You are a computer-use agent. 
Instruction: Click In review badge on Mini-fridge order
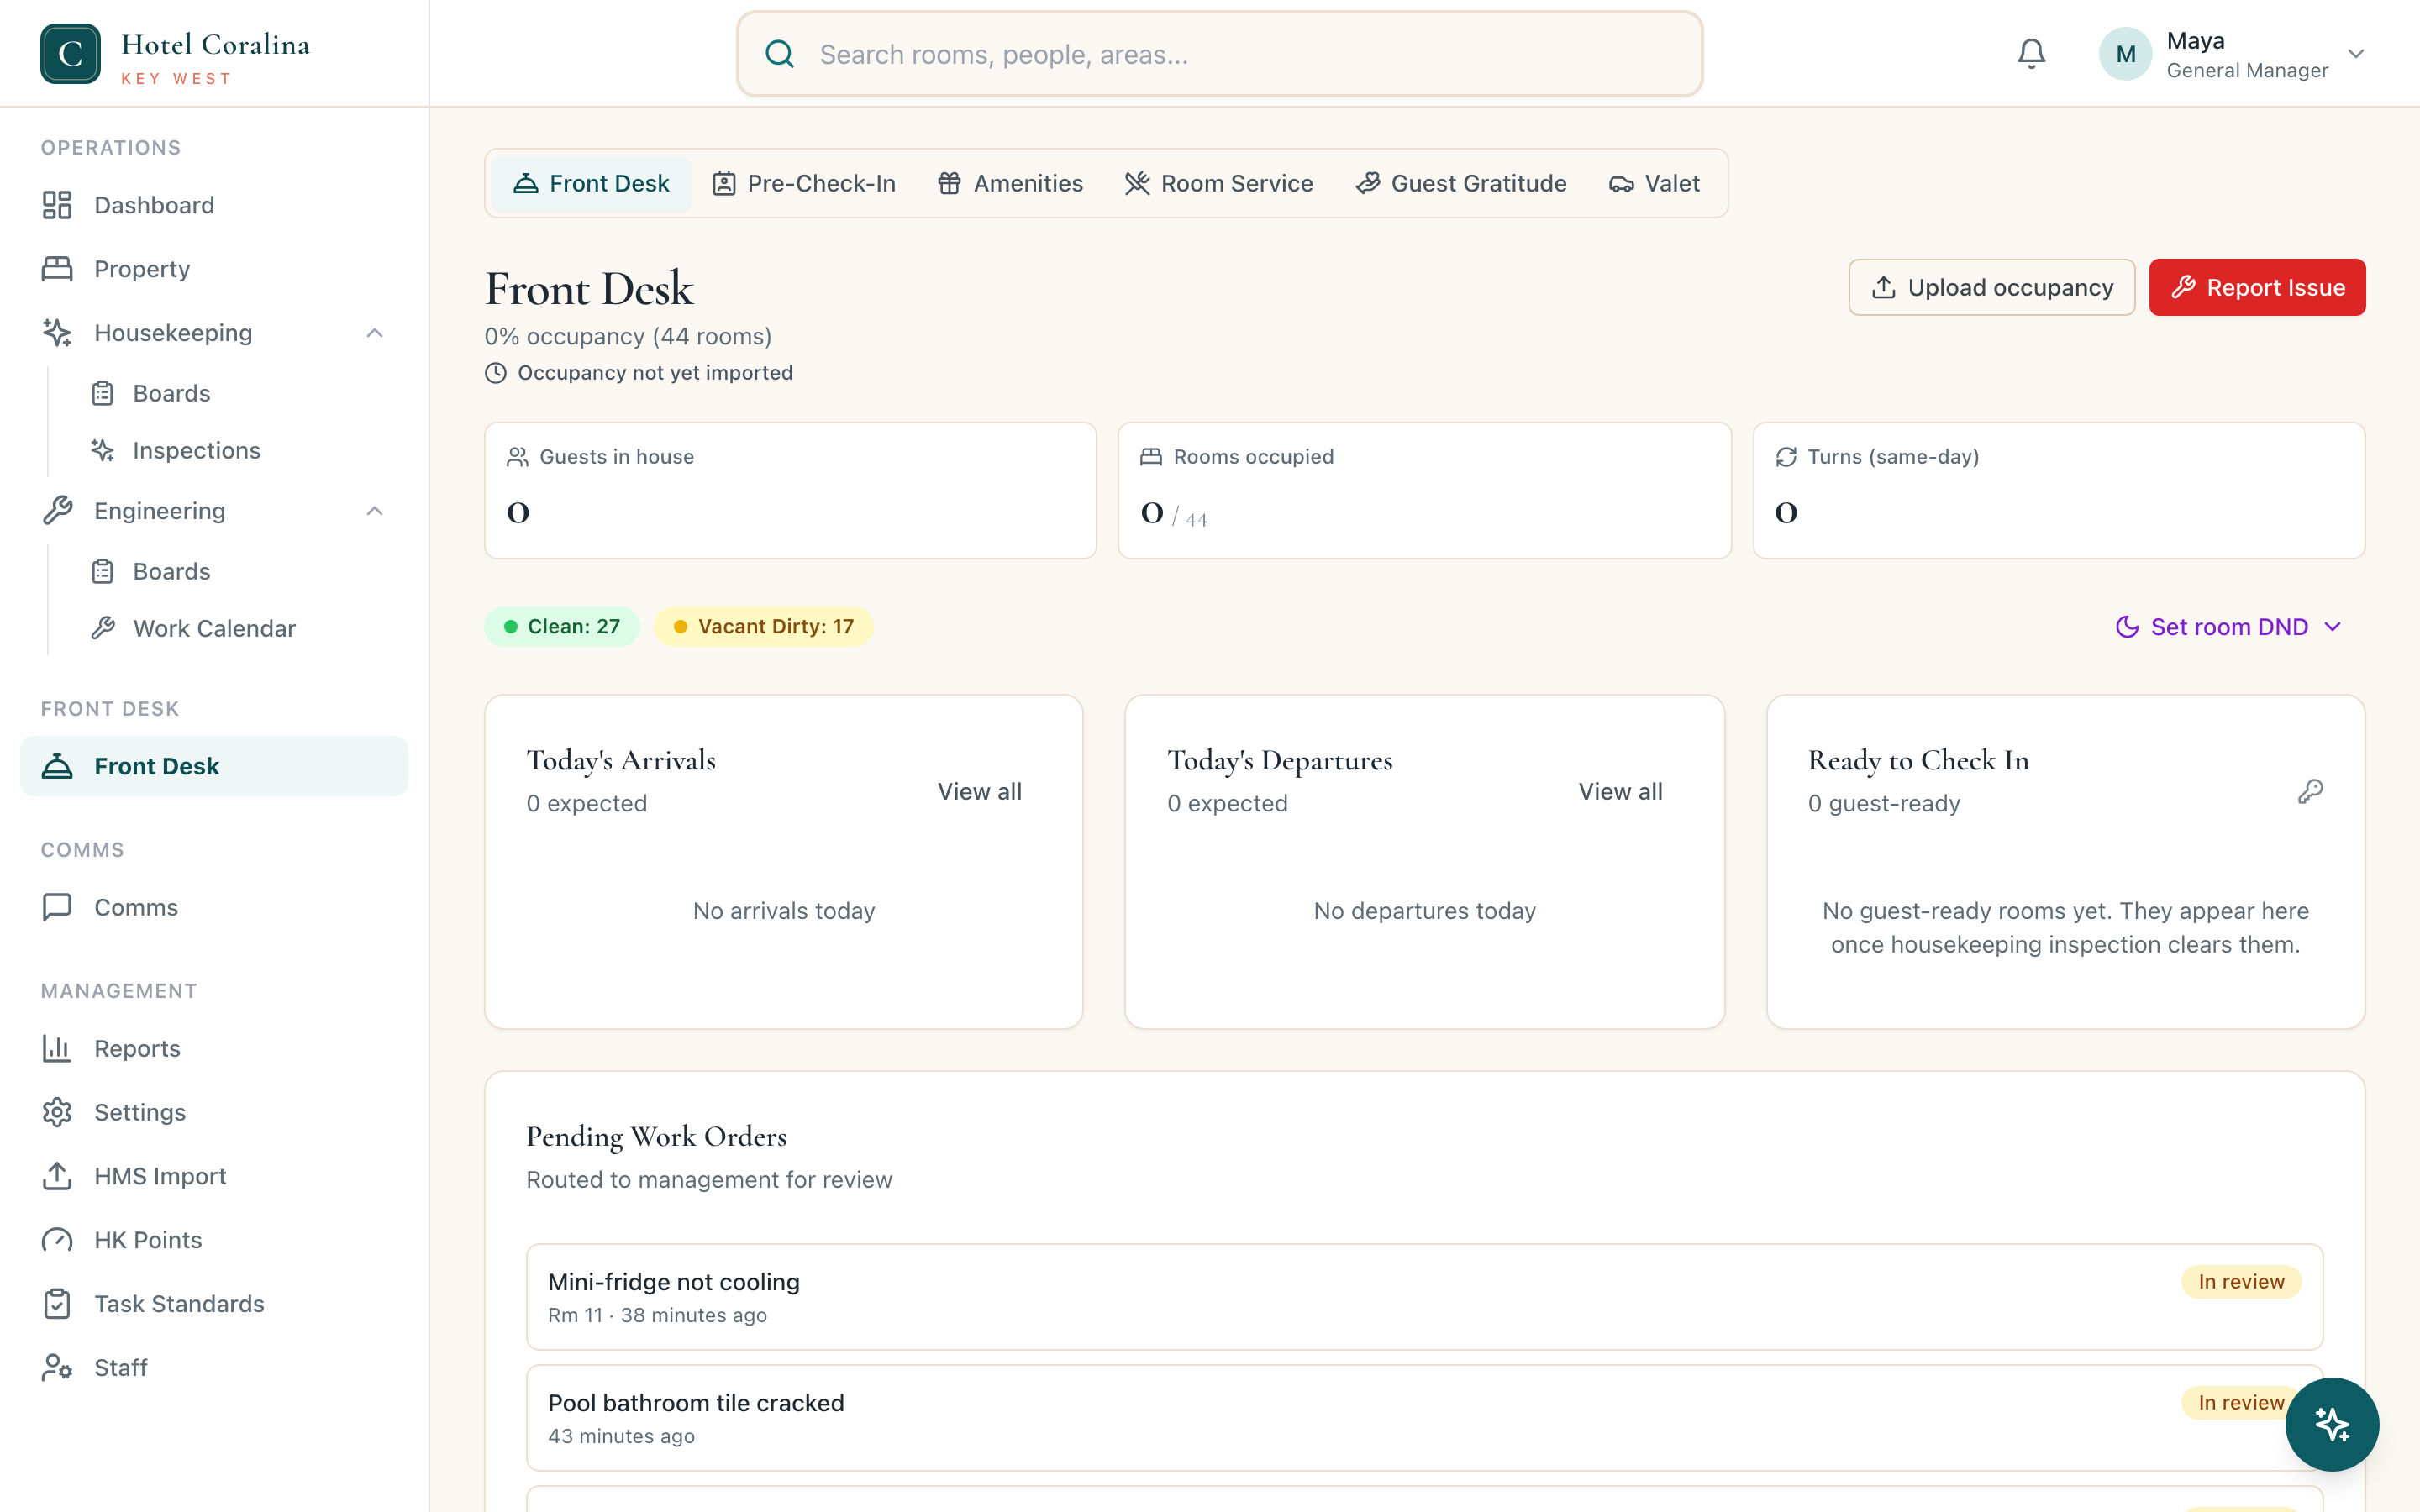2241,1282
